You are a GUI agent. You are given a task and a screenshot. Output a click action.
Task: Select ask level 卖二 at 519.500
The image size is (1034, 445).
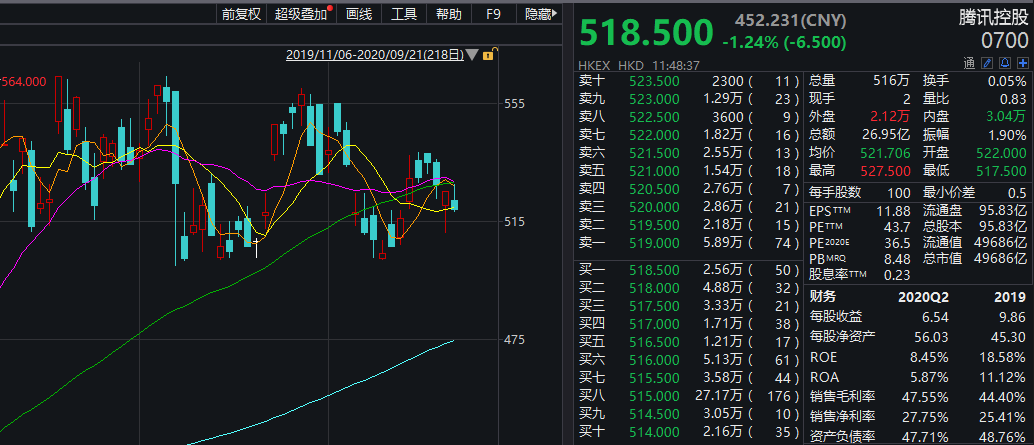688,225
